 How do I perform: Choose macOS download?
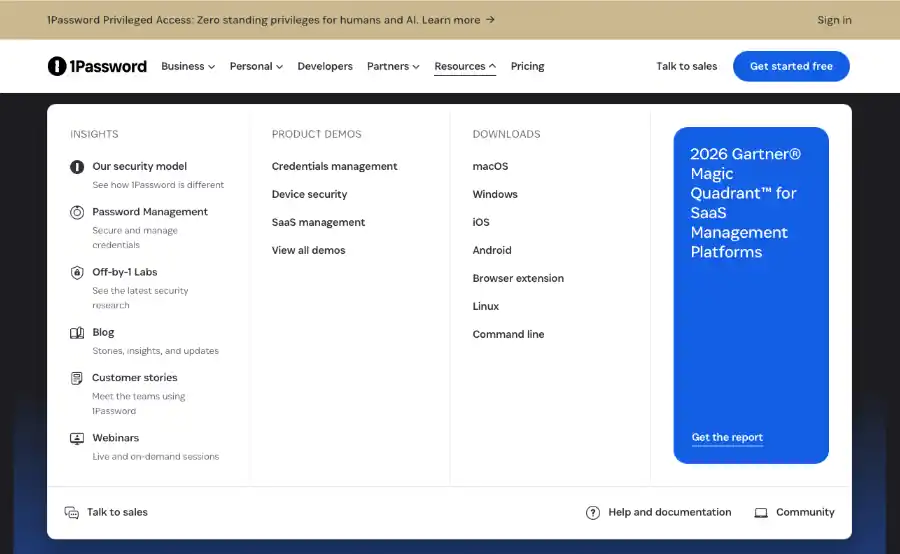(x=490, y=166)
